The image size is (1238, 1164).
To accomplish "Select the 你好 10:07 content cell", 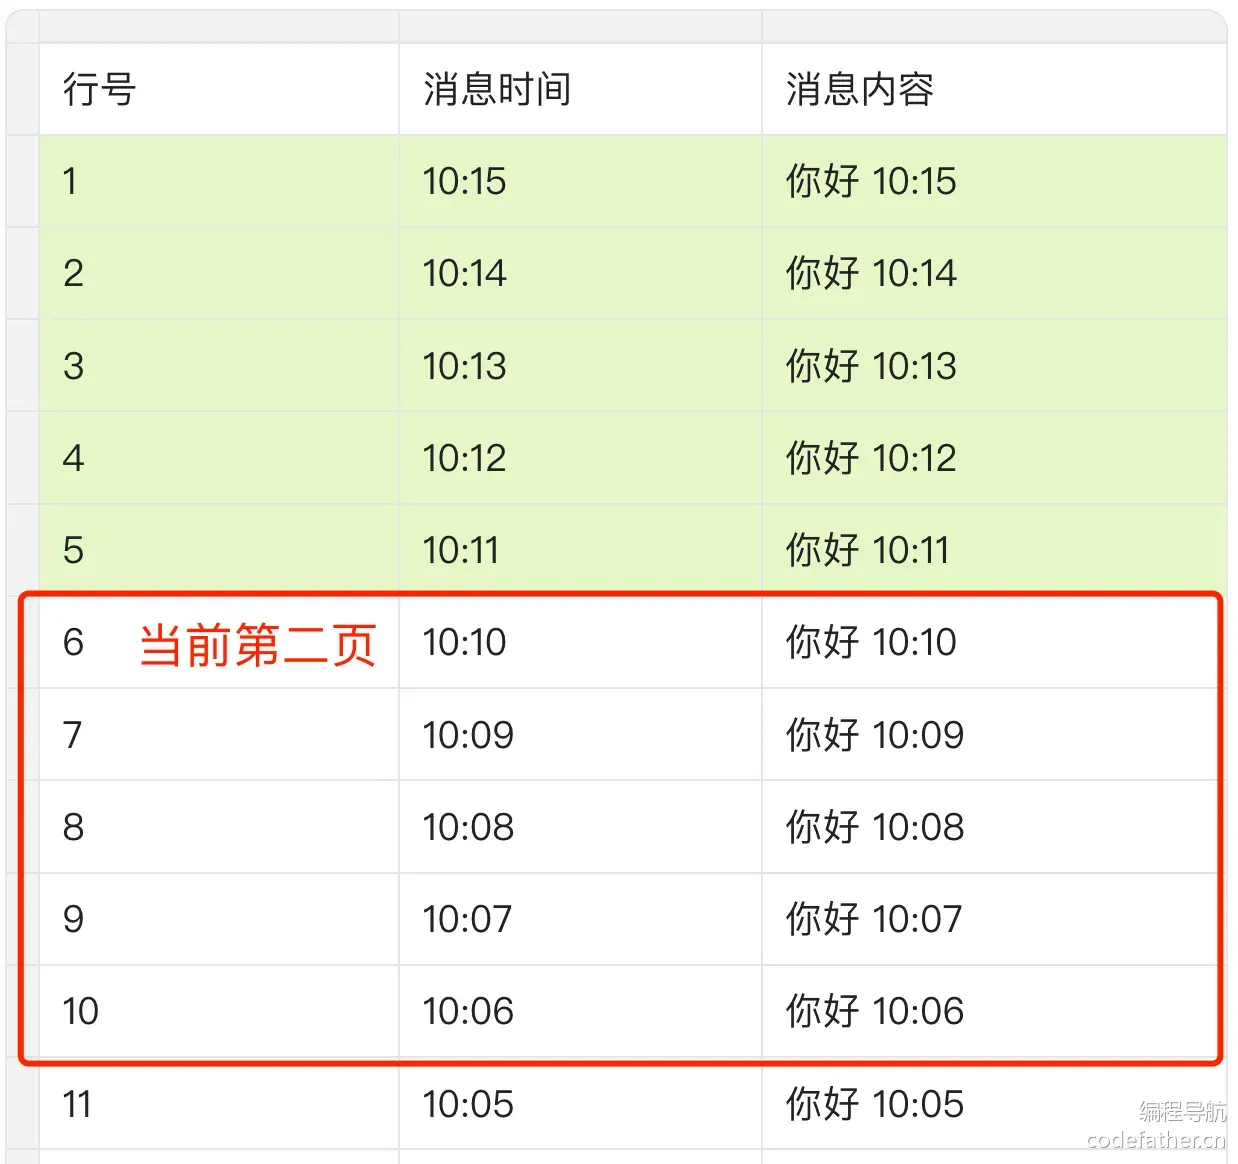I will pyautogui.click(x=994, y=919).
